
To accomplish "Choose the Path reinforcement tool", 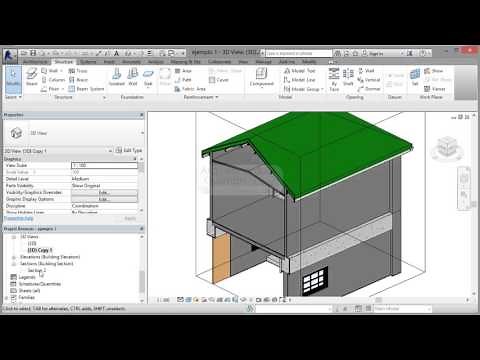I will (183, 80).
